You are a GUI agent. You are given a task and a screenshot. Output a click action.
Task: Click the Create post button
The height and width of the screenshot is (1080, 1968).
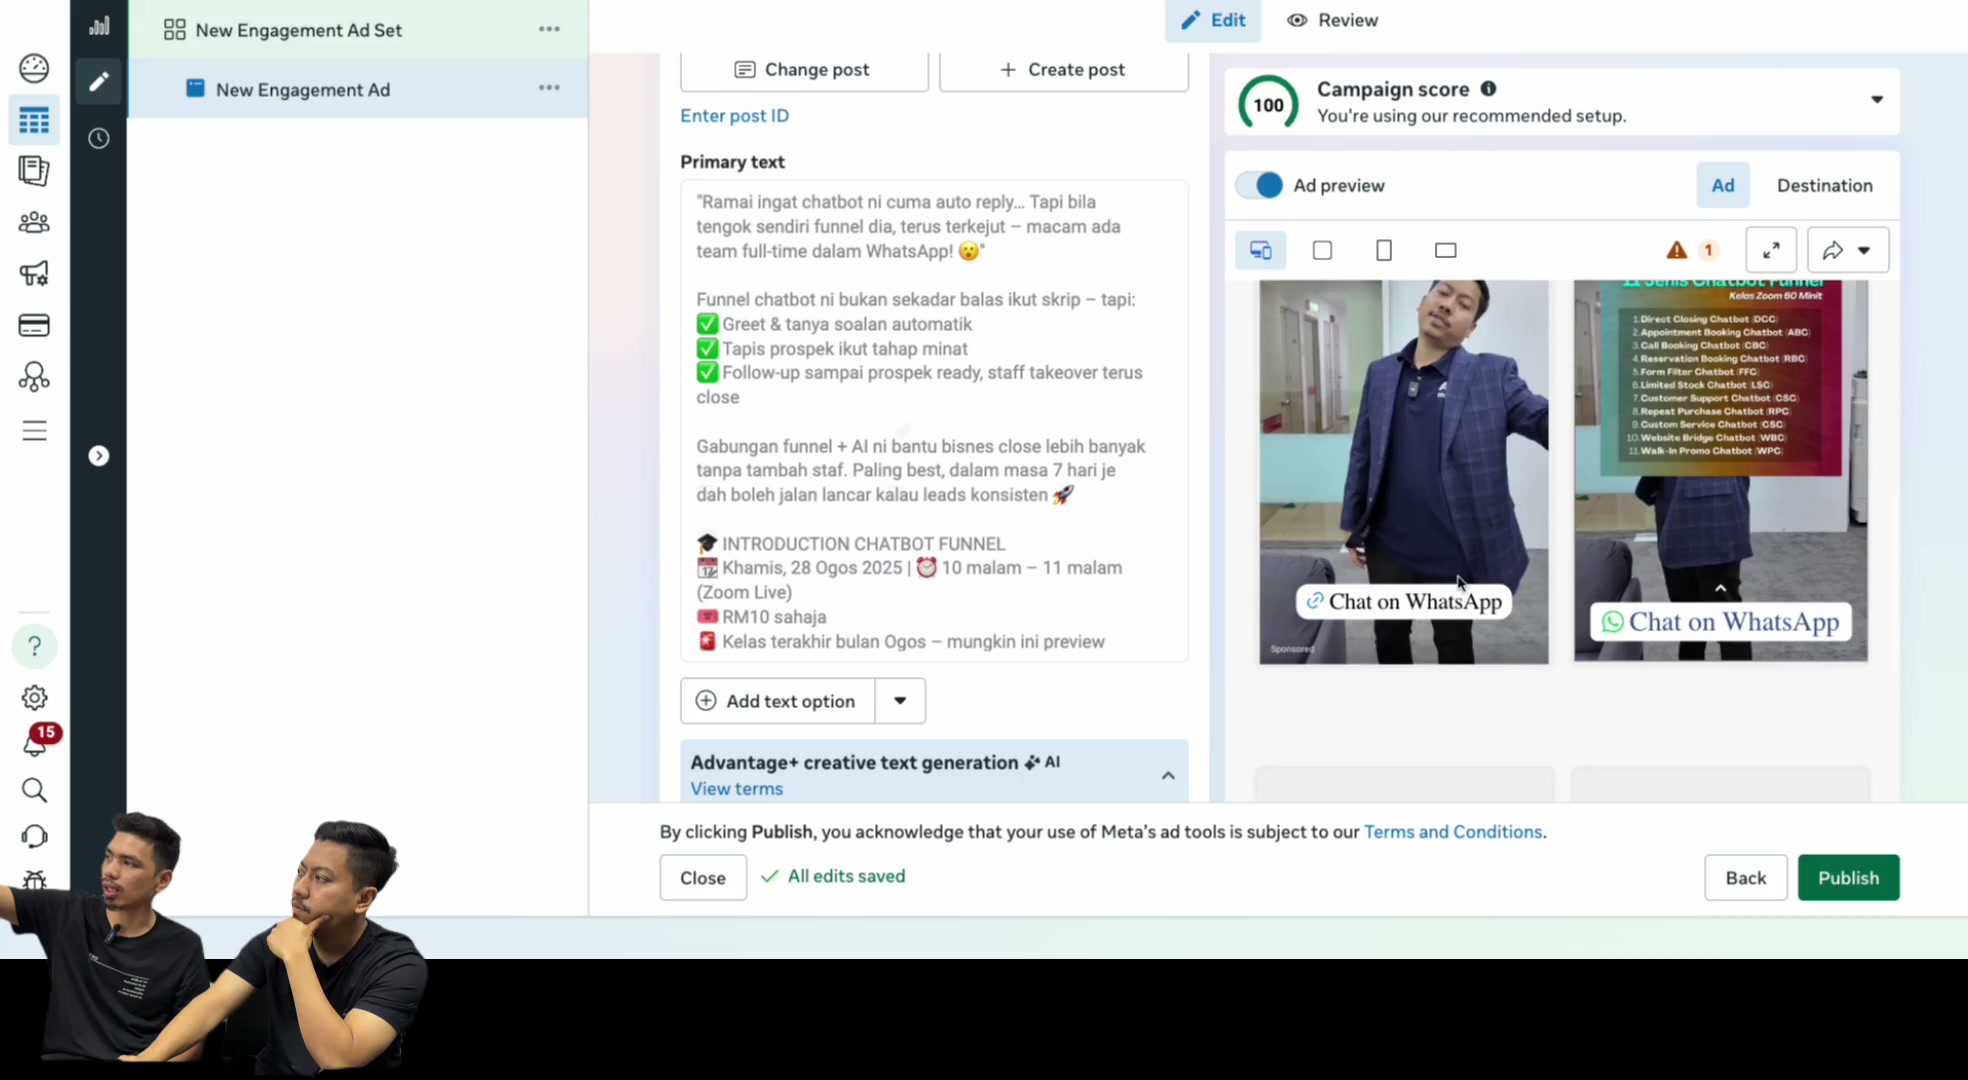pyautogui.click(x=1064, y=70)
